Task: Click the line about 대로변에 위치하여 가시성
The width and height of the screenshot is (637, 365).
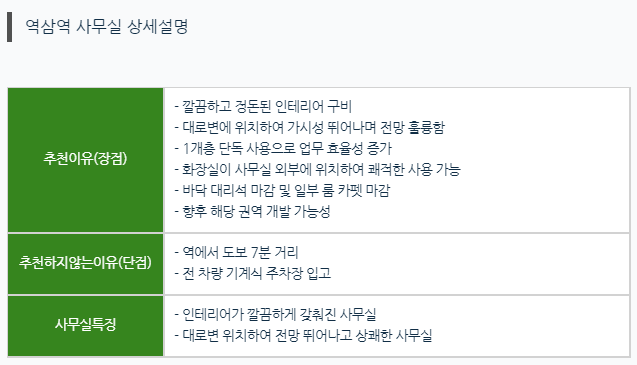Action: (310, 128)
